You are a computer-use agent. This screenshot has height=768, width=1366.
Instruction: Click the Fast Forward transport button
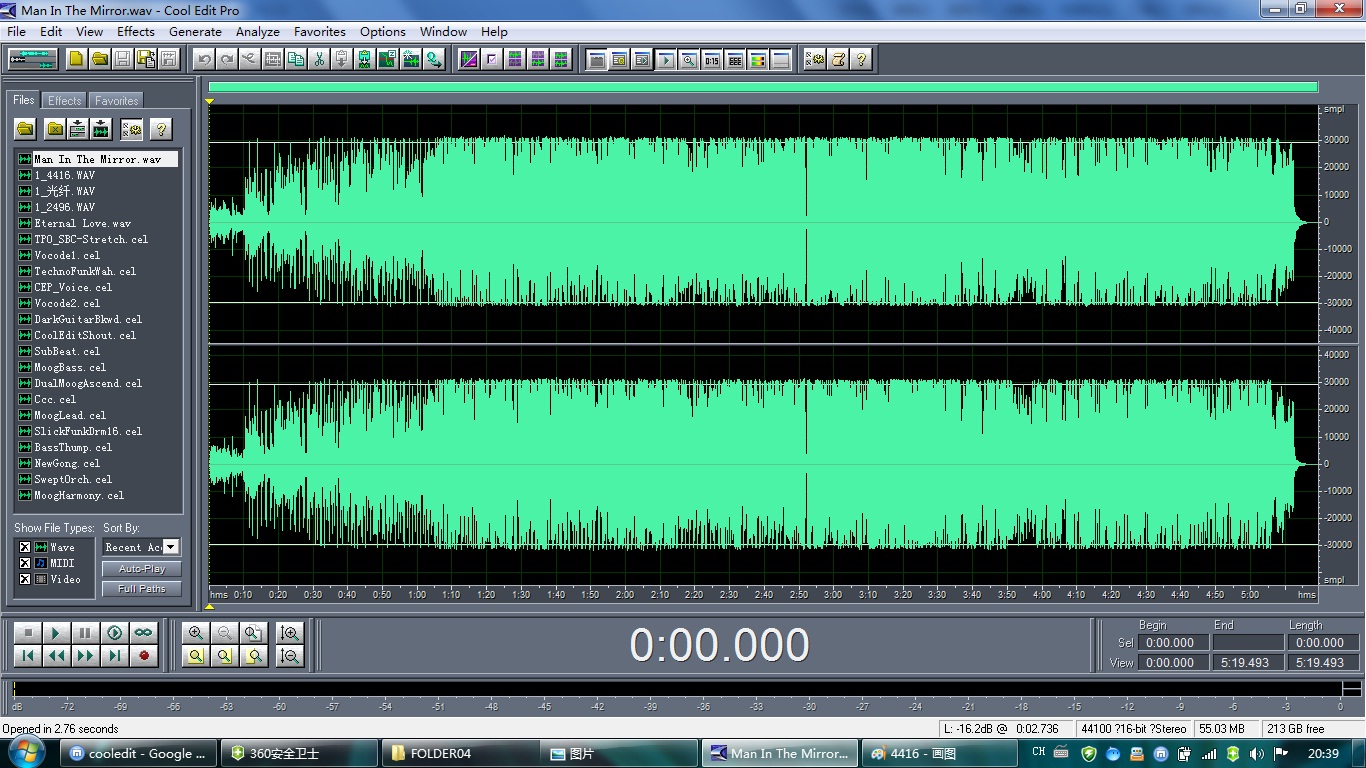(86, 656)
